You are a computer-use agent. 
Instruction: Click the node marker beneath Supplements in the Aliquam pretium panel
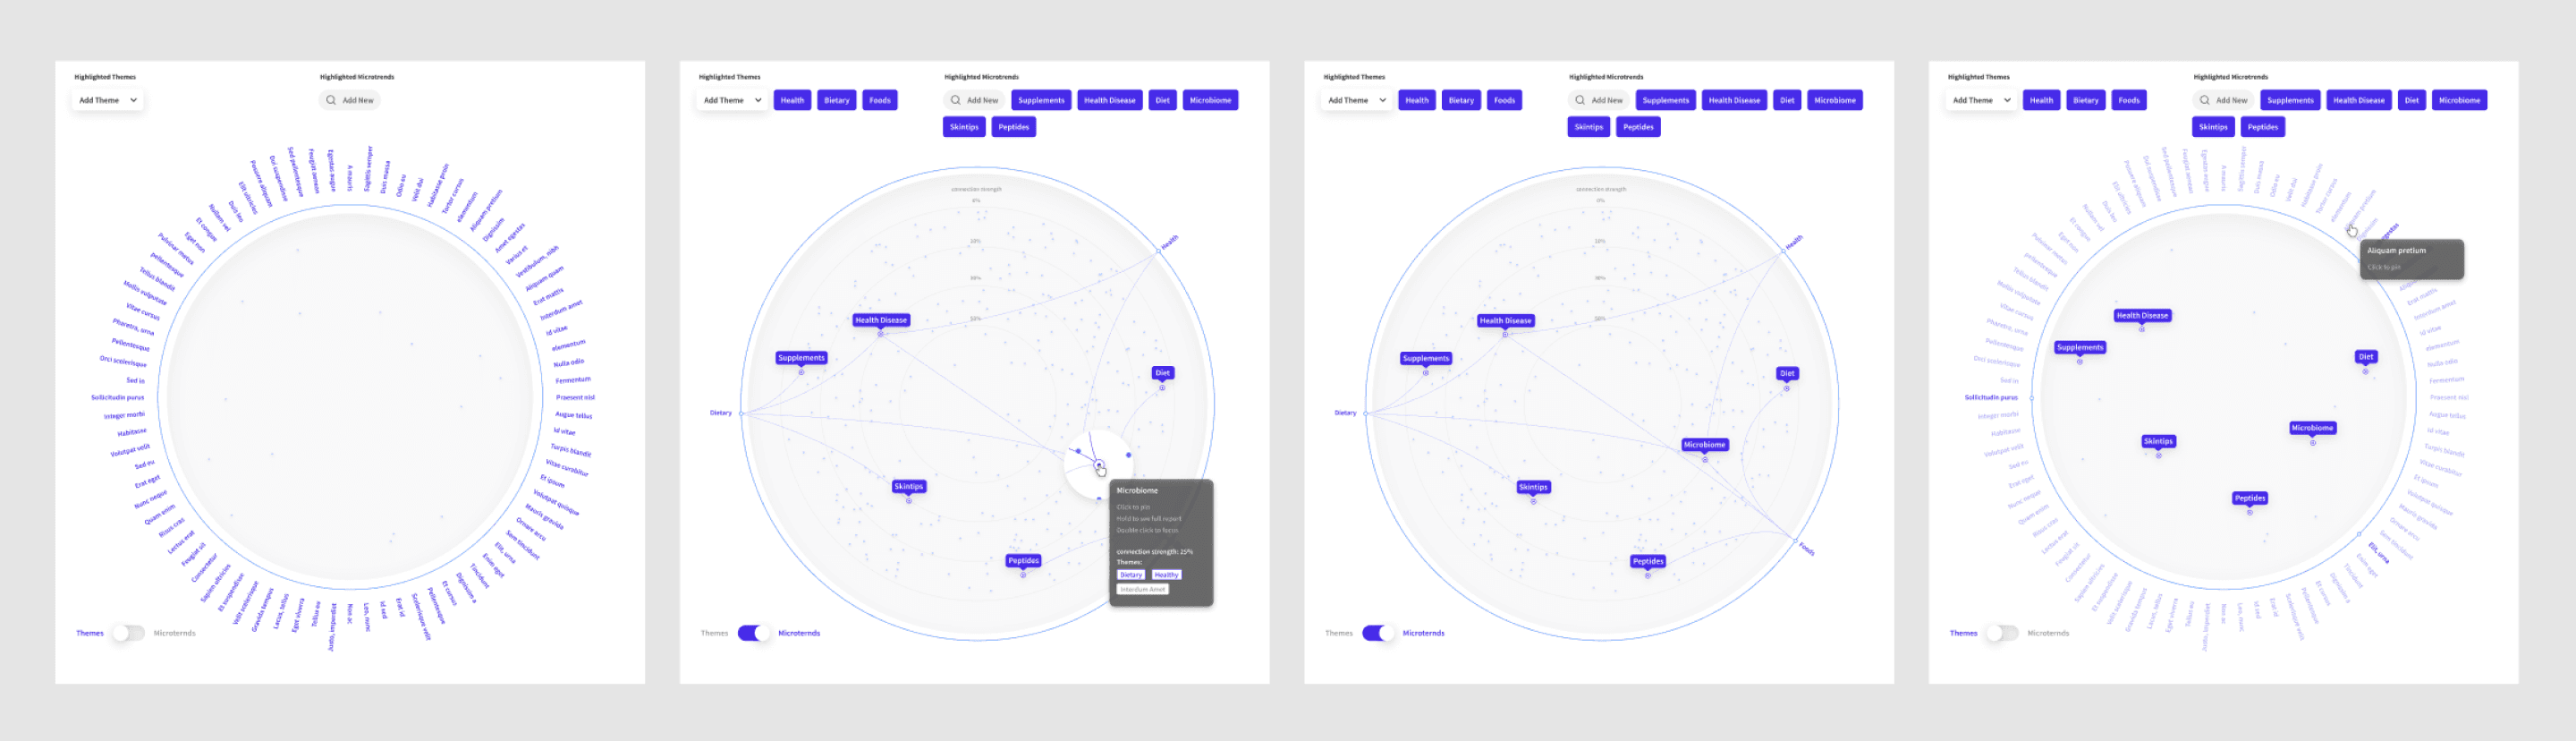point(2079,361)
